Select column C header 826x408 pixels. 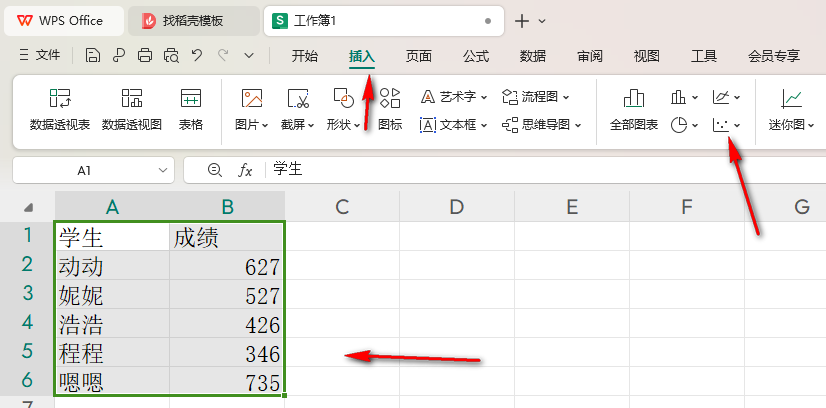point(342,207)
